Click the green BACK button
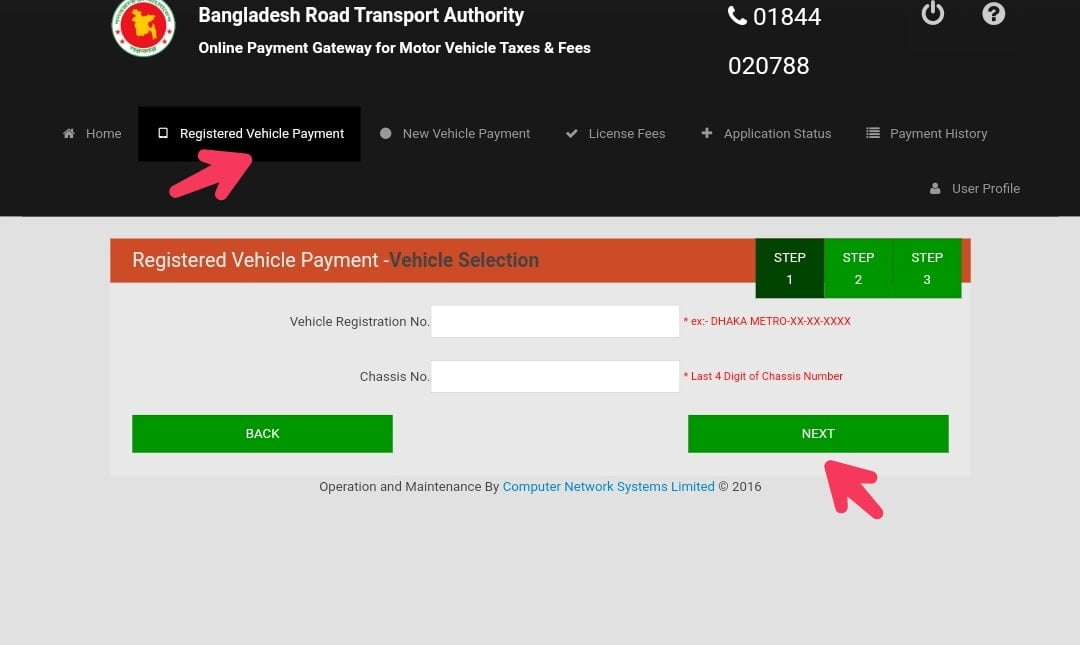The image size is (1080, 645). pos(262,433)
